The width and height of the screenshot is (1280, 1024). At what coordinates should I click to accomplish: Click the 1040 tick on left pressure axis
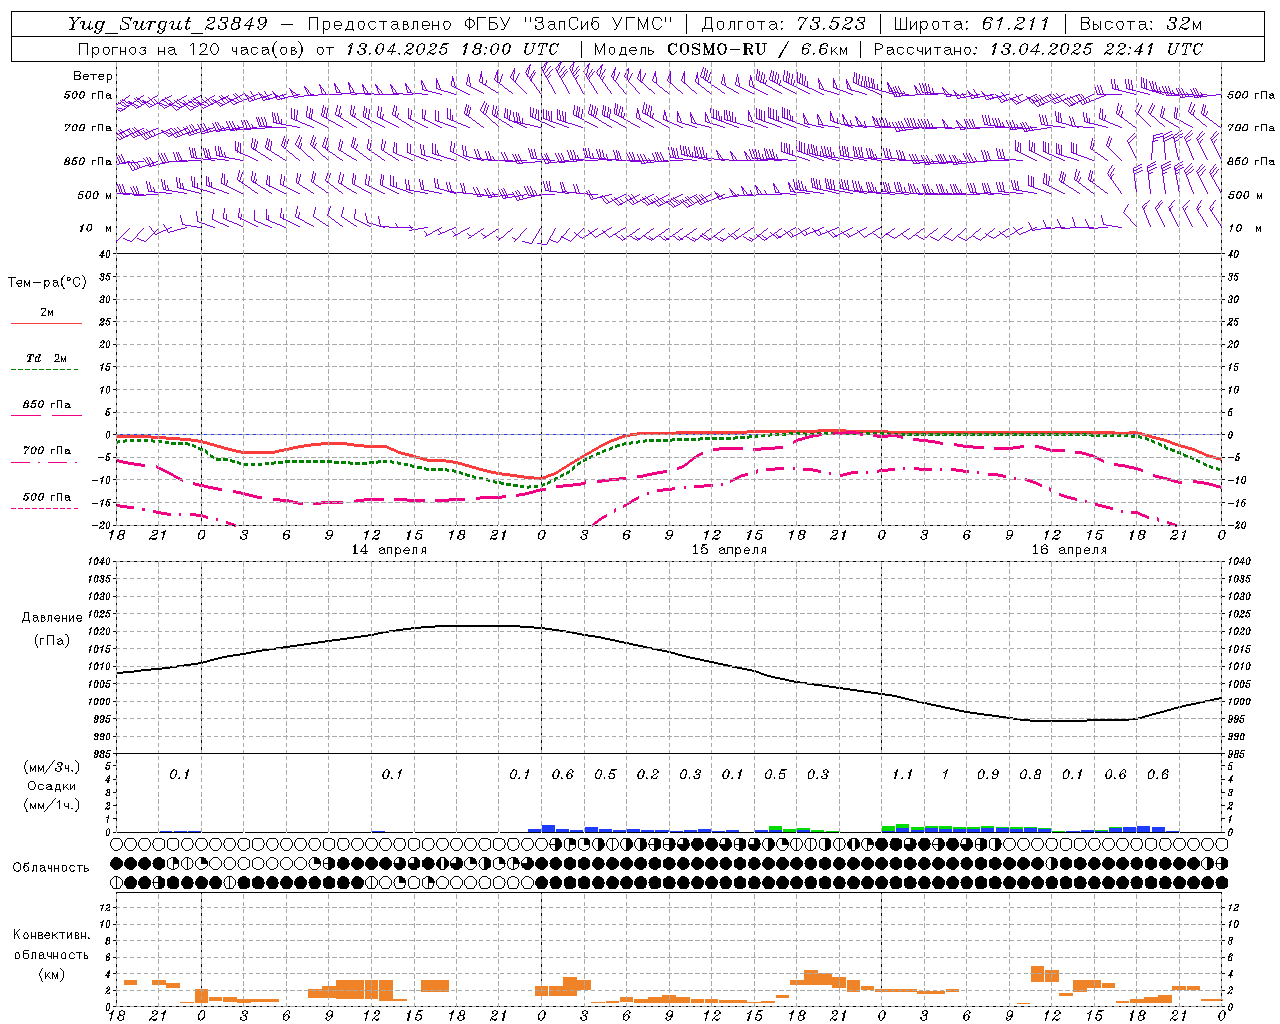[x=99, y=562]
